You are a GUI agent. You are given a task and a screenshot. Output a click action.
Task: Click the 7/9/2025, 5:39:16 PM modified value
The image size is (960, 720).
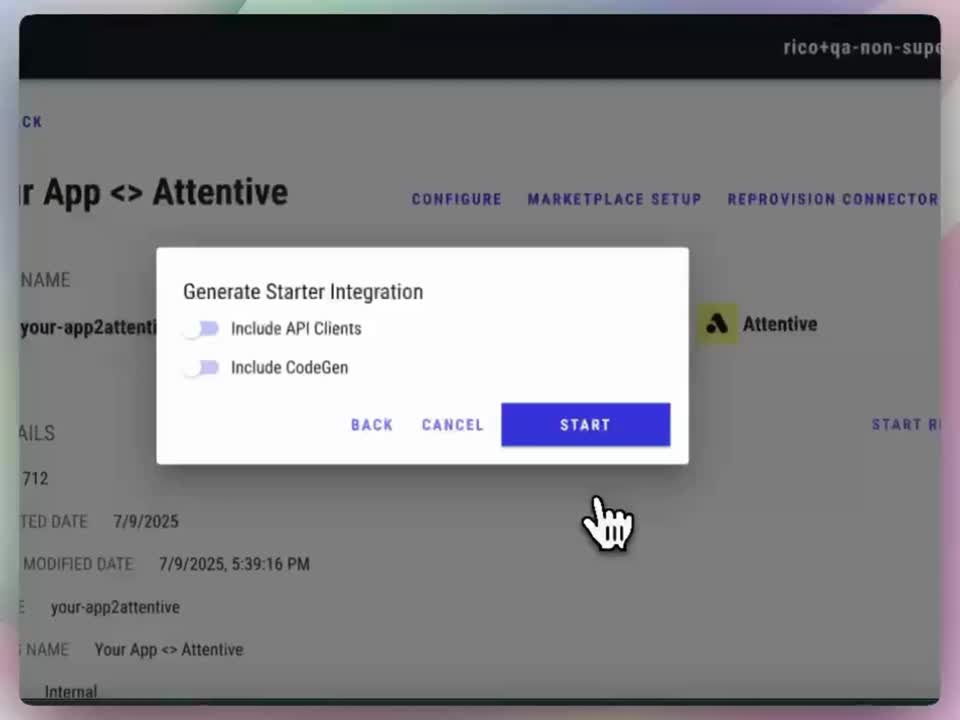tap(234, 564)
